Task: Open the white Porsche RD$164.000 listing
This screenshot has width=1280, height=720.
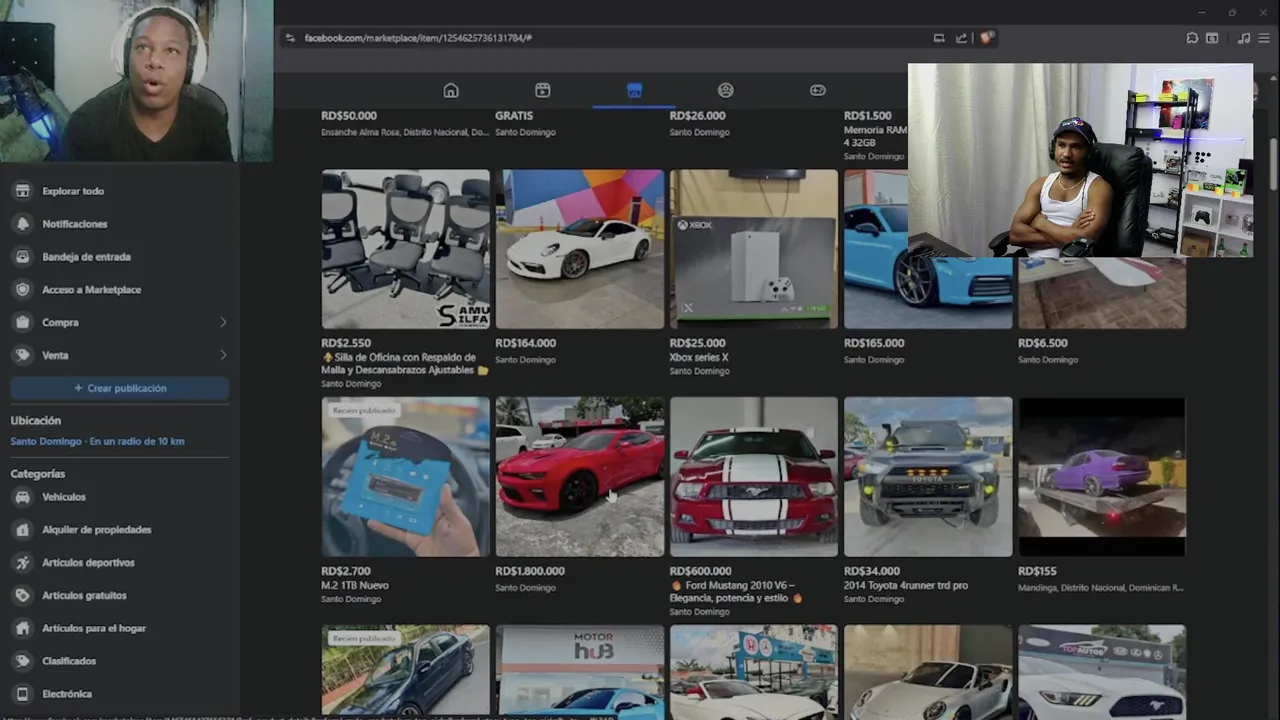Action: pos(579,249)
